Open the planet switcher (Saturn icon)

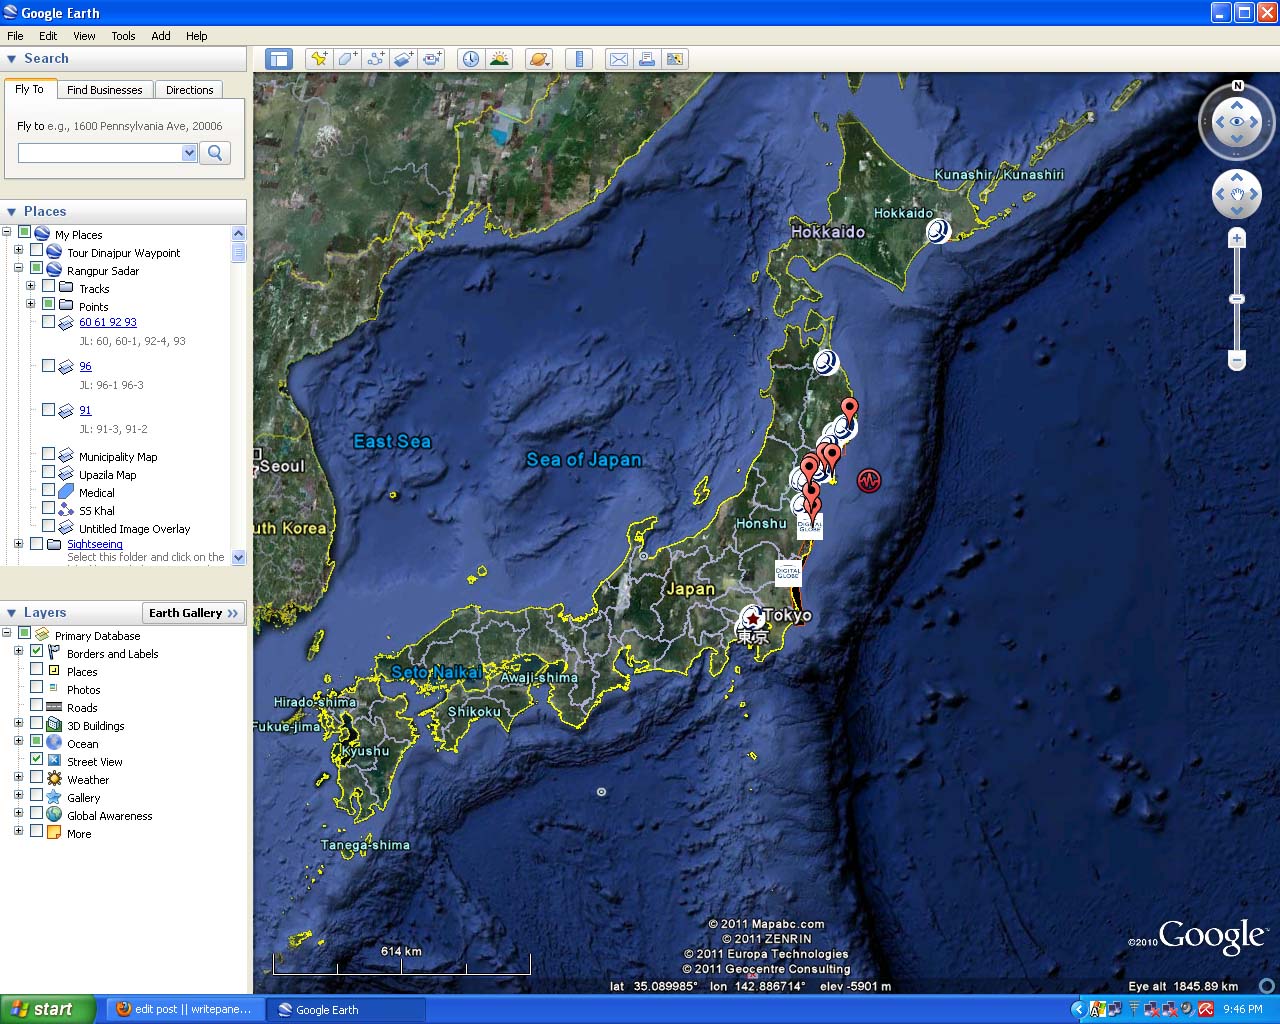(x=538, y=59)
